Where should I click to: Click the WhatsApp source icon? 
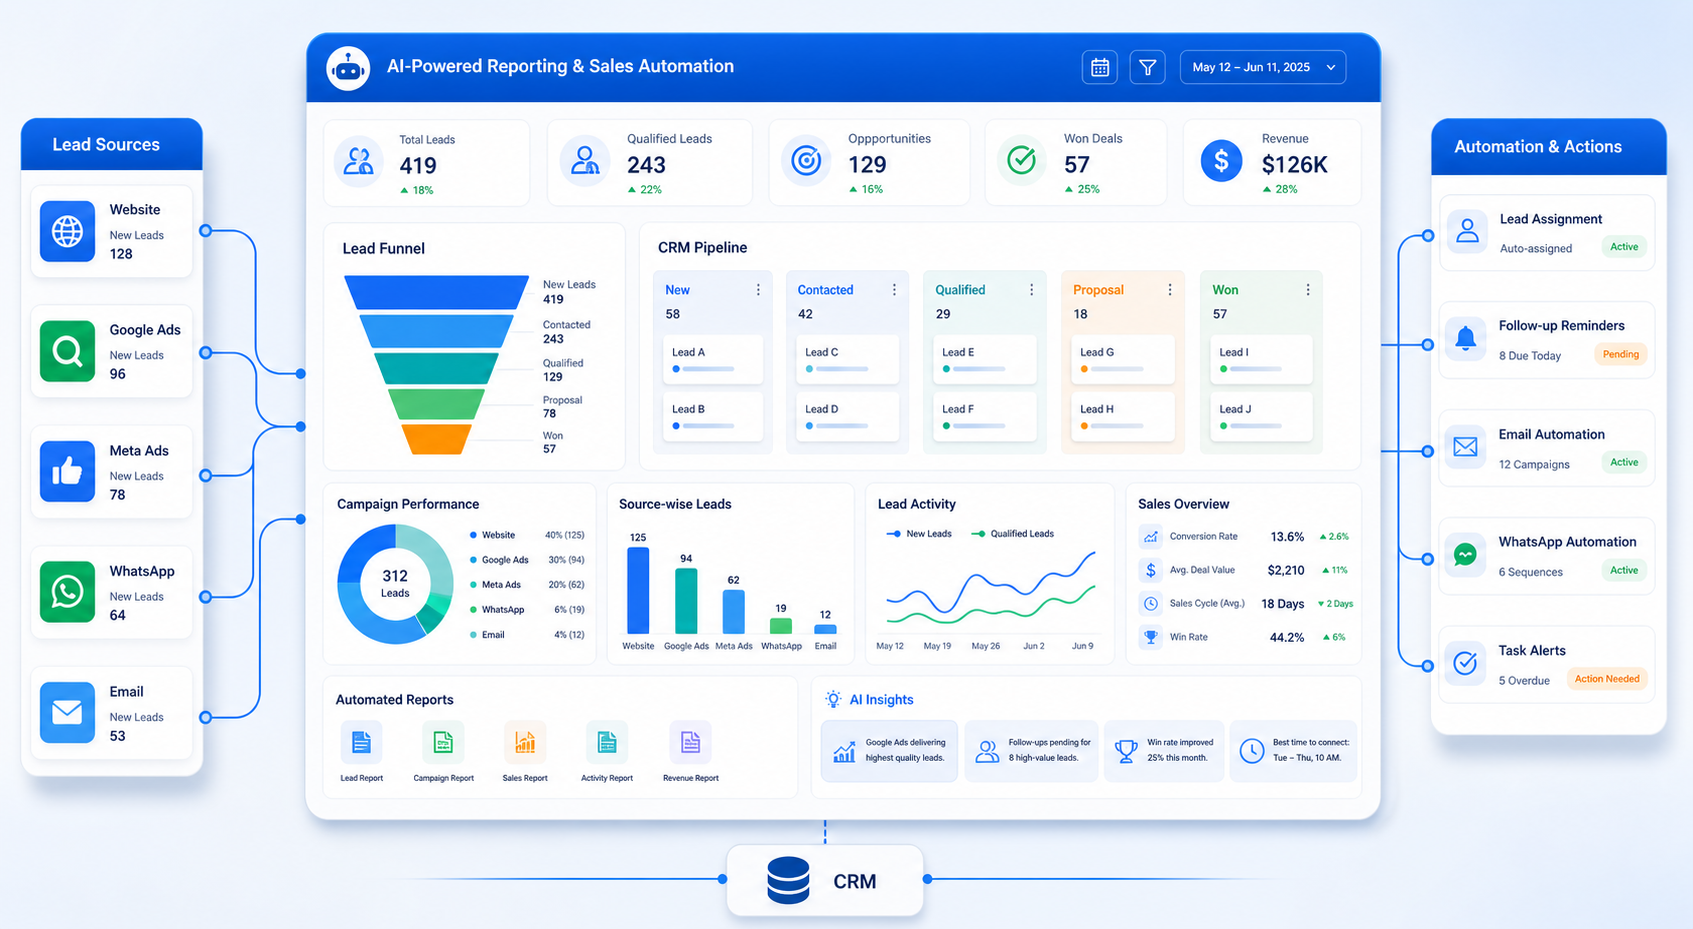(67, 592)
